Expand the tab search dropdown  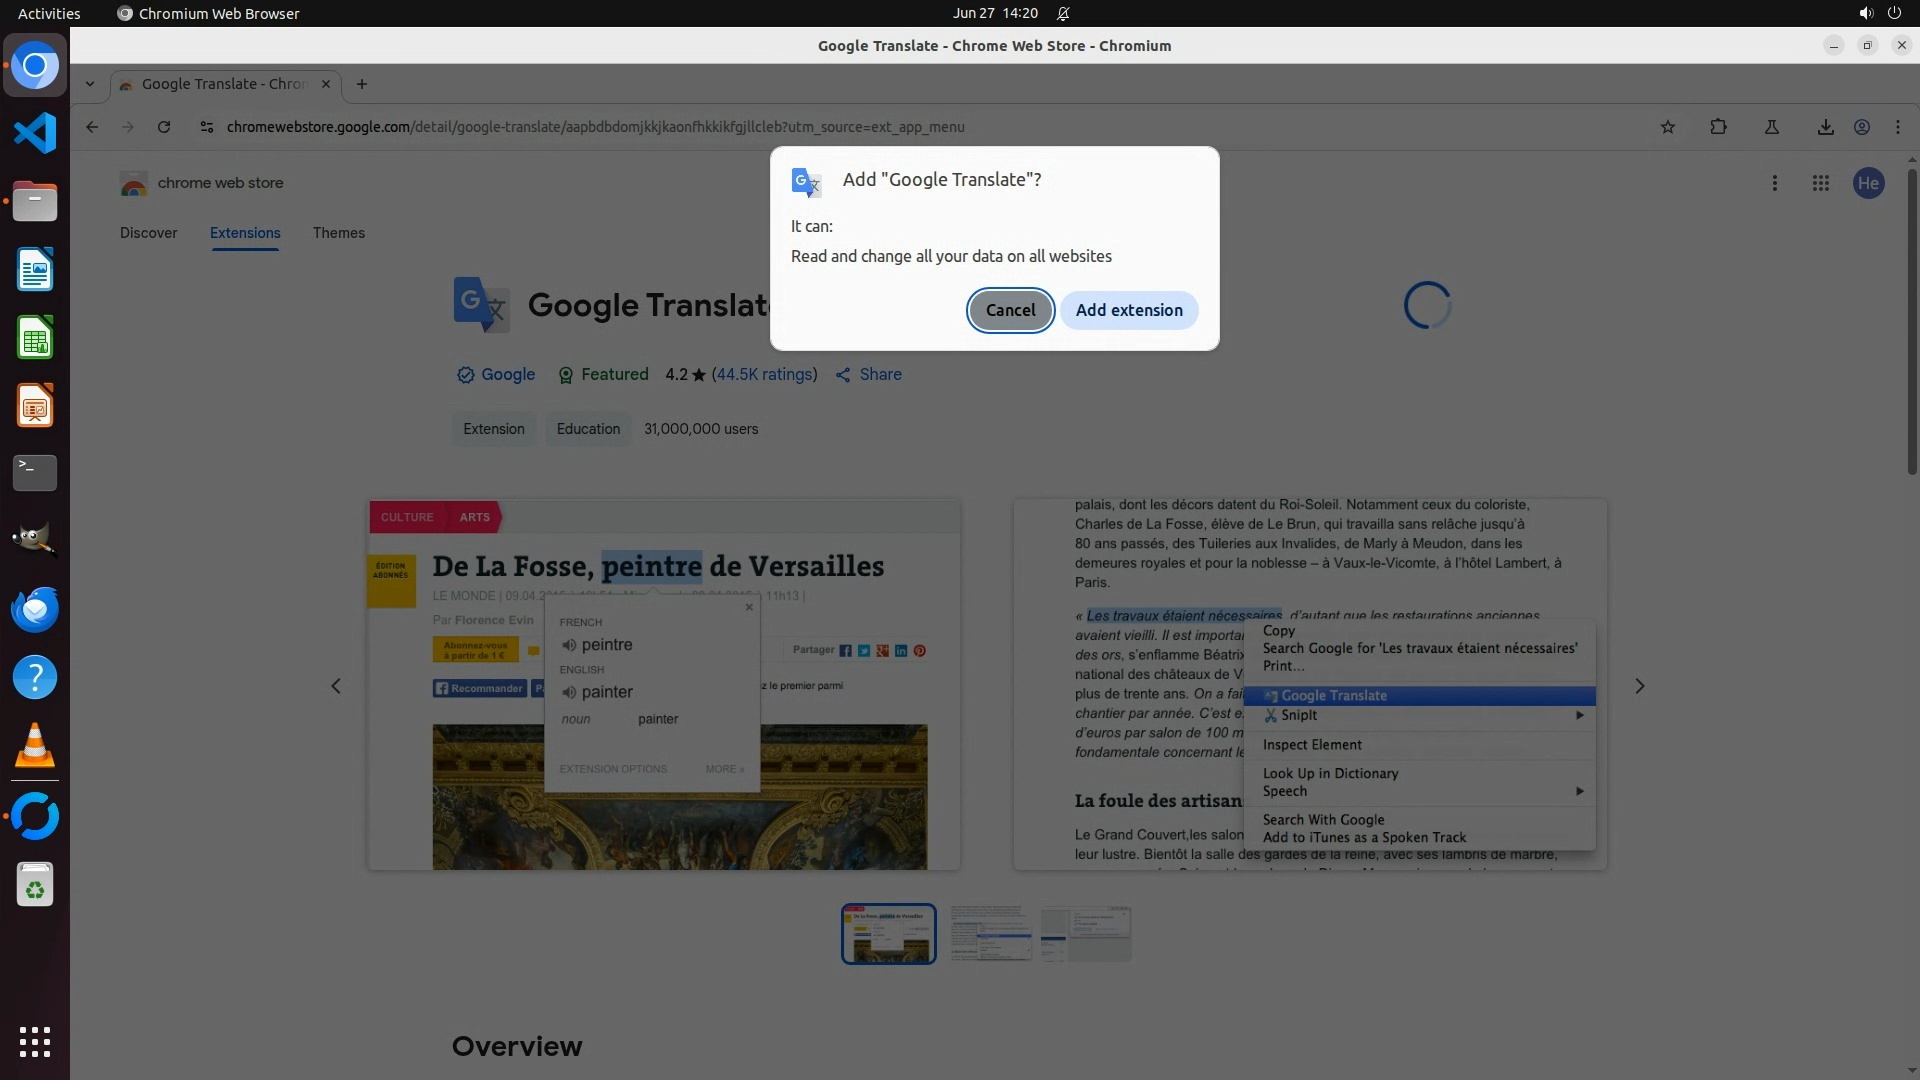tap(90, 84)
